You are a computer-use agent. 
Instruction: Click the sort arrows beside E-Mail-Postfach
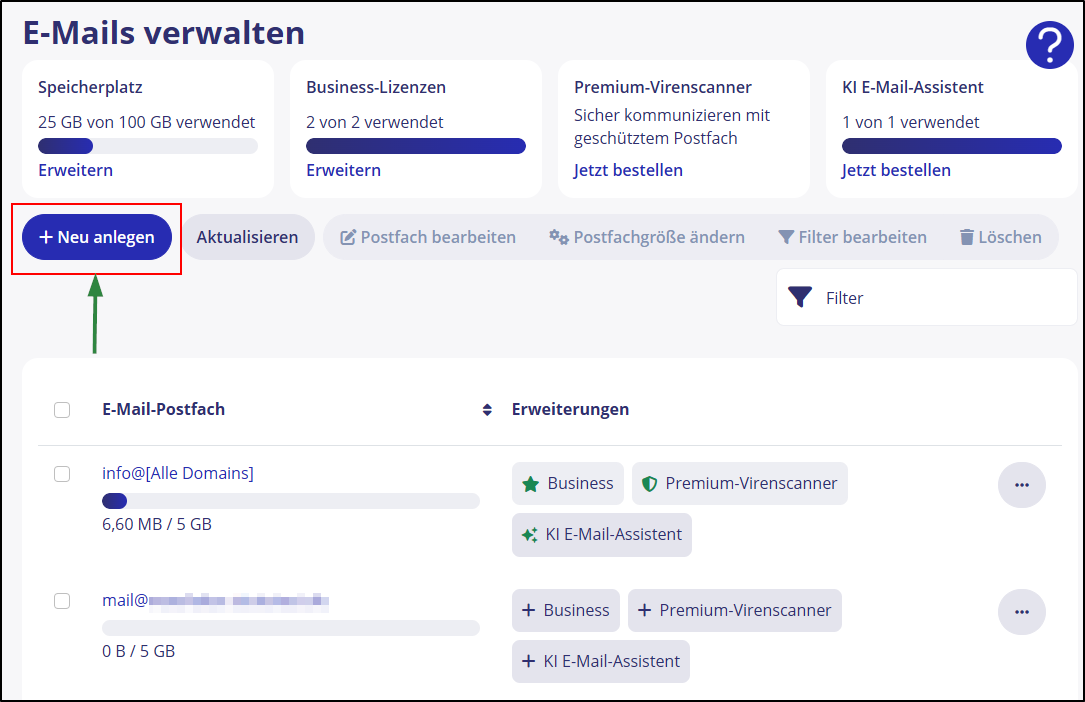click(x=487, y=409)
